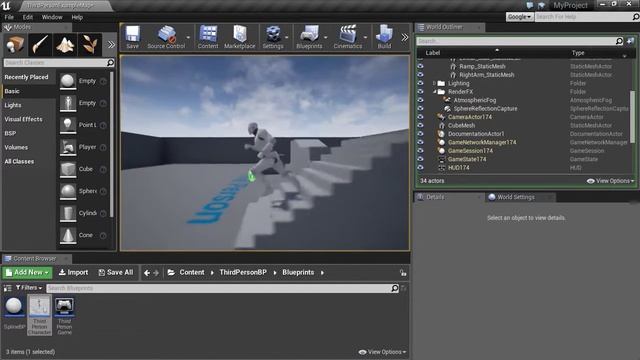Viewport: 640px width, 360px height.
Task: Toggle visibility of CubeMesh
Action: tap(420, 125)
